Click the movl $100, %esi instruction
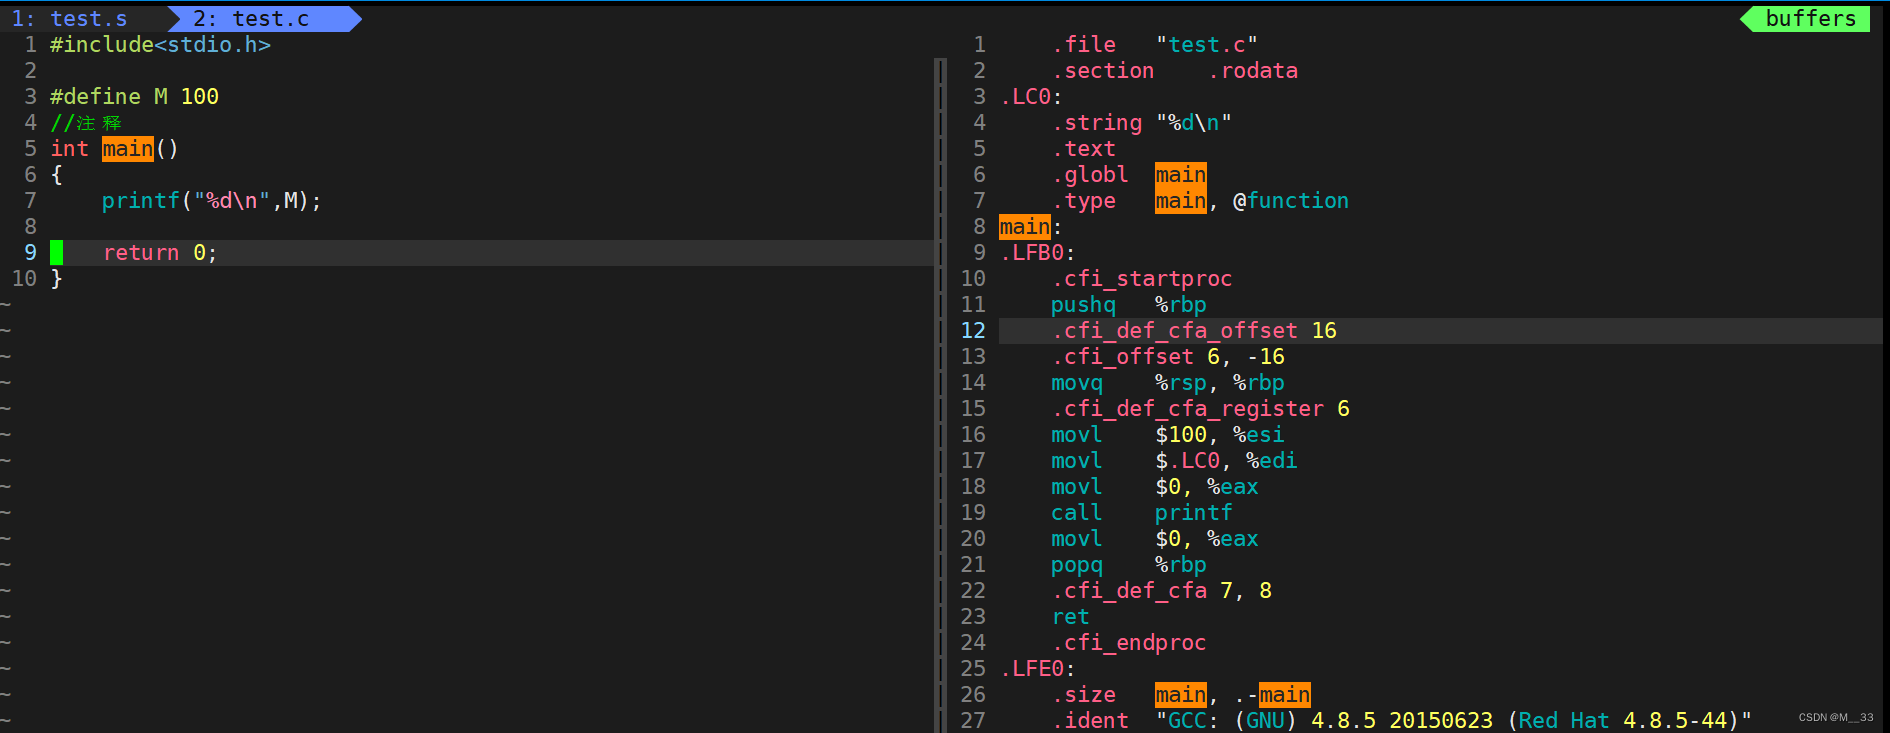Image resolution: width=1890 pixels, height=733 pixels. [1168, 435]
